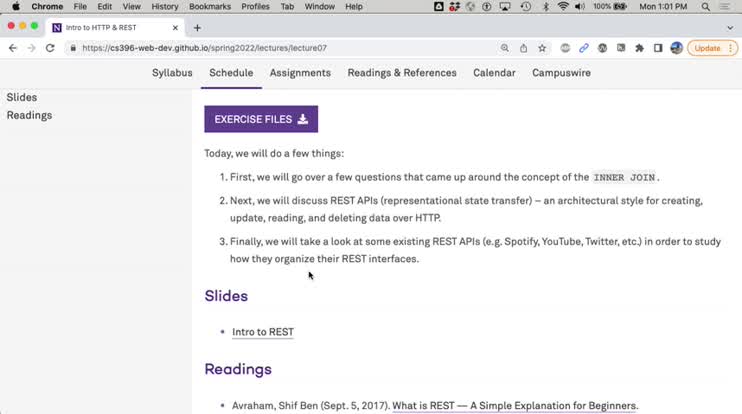
Task: Click the URL address bar
Action: click(280, 48)
